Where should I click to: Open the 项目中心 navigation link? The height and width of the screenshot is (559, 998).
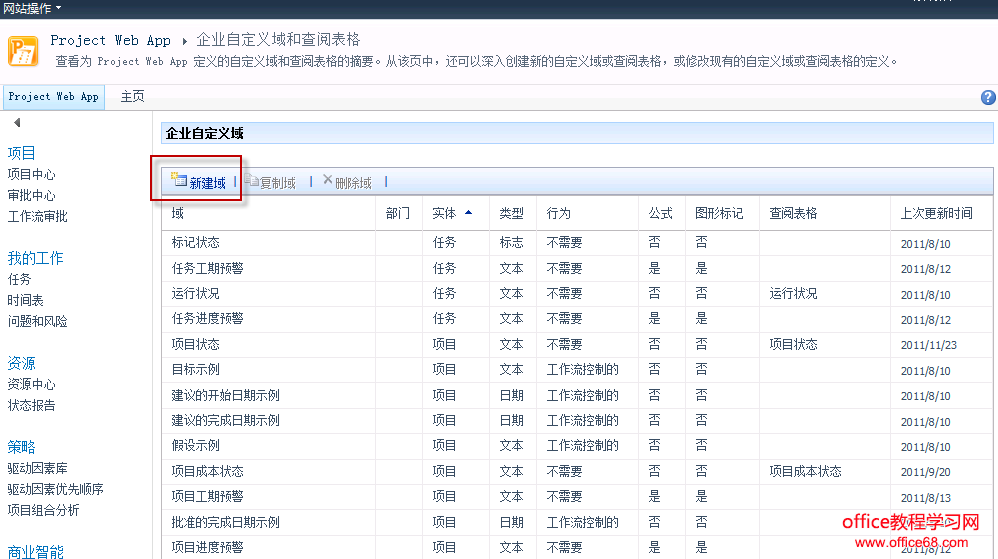[31, 174]
